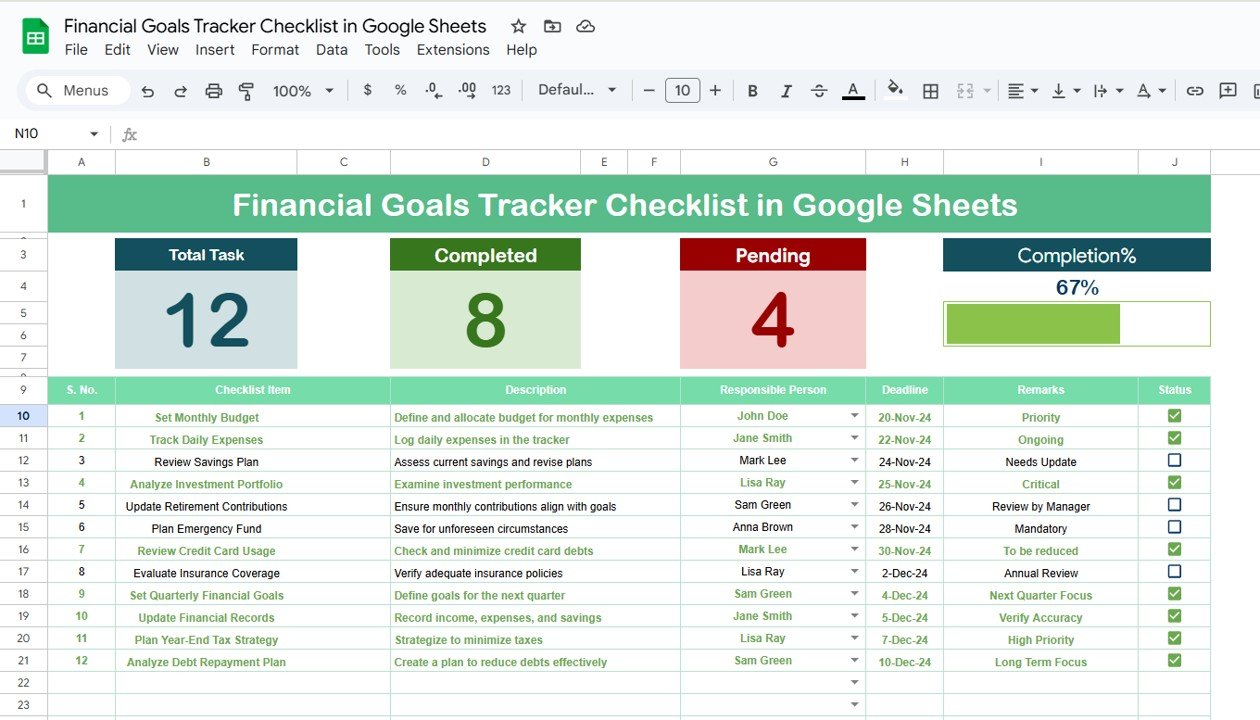Viewport: 1260px width, 720px height.
Task: Insert a link
Action: point(1195,91)
